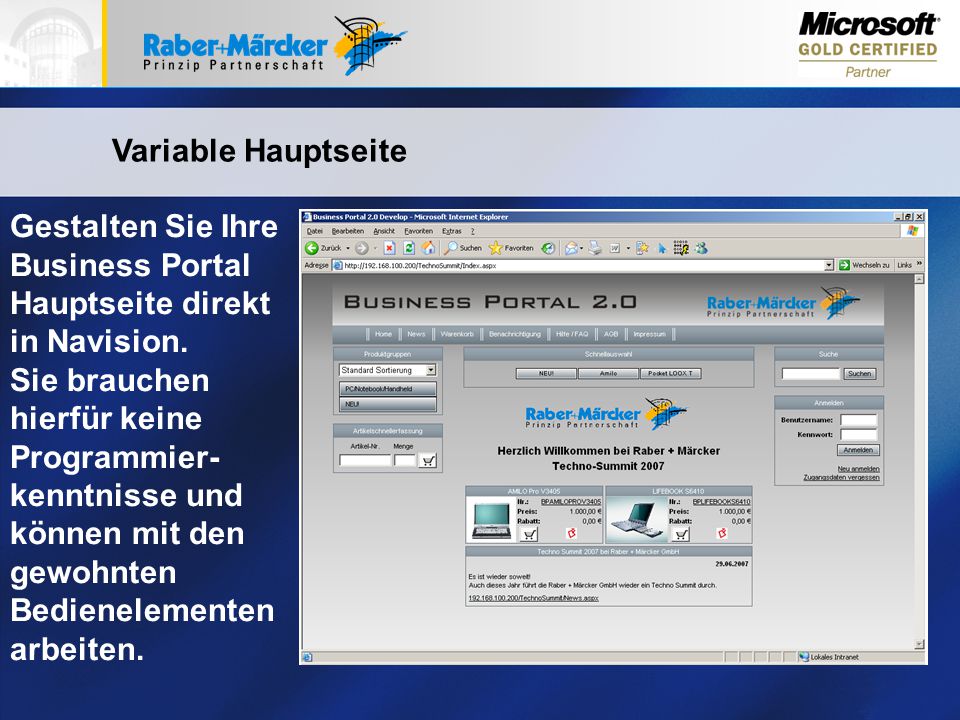960x720 pixels.
Task: Add AMILO Pro V3405 to cart
Action: (529, 534)
